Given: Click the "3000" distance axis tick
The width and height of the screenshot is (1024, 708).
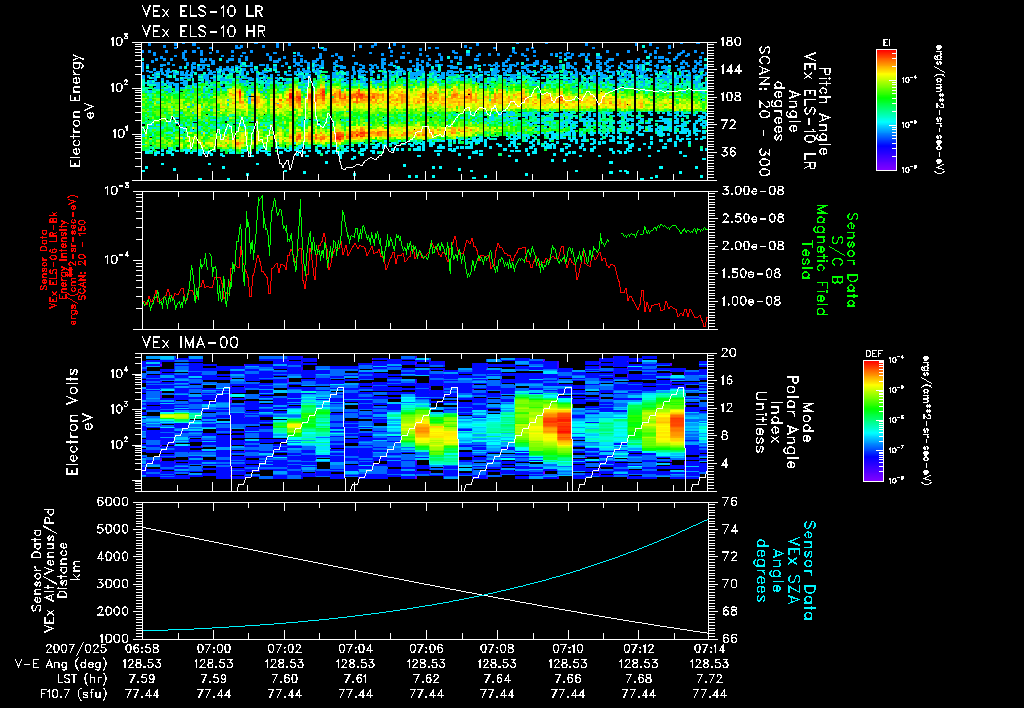Looking at the screenshot, I should coord(112,584).
